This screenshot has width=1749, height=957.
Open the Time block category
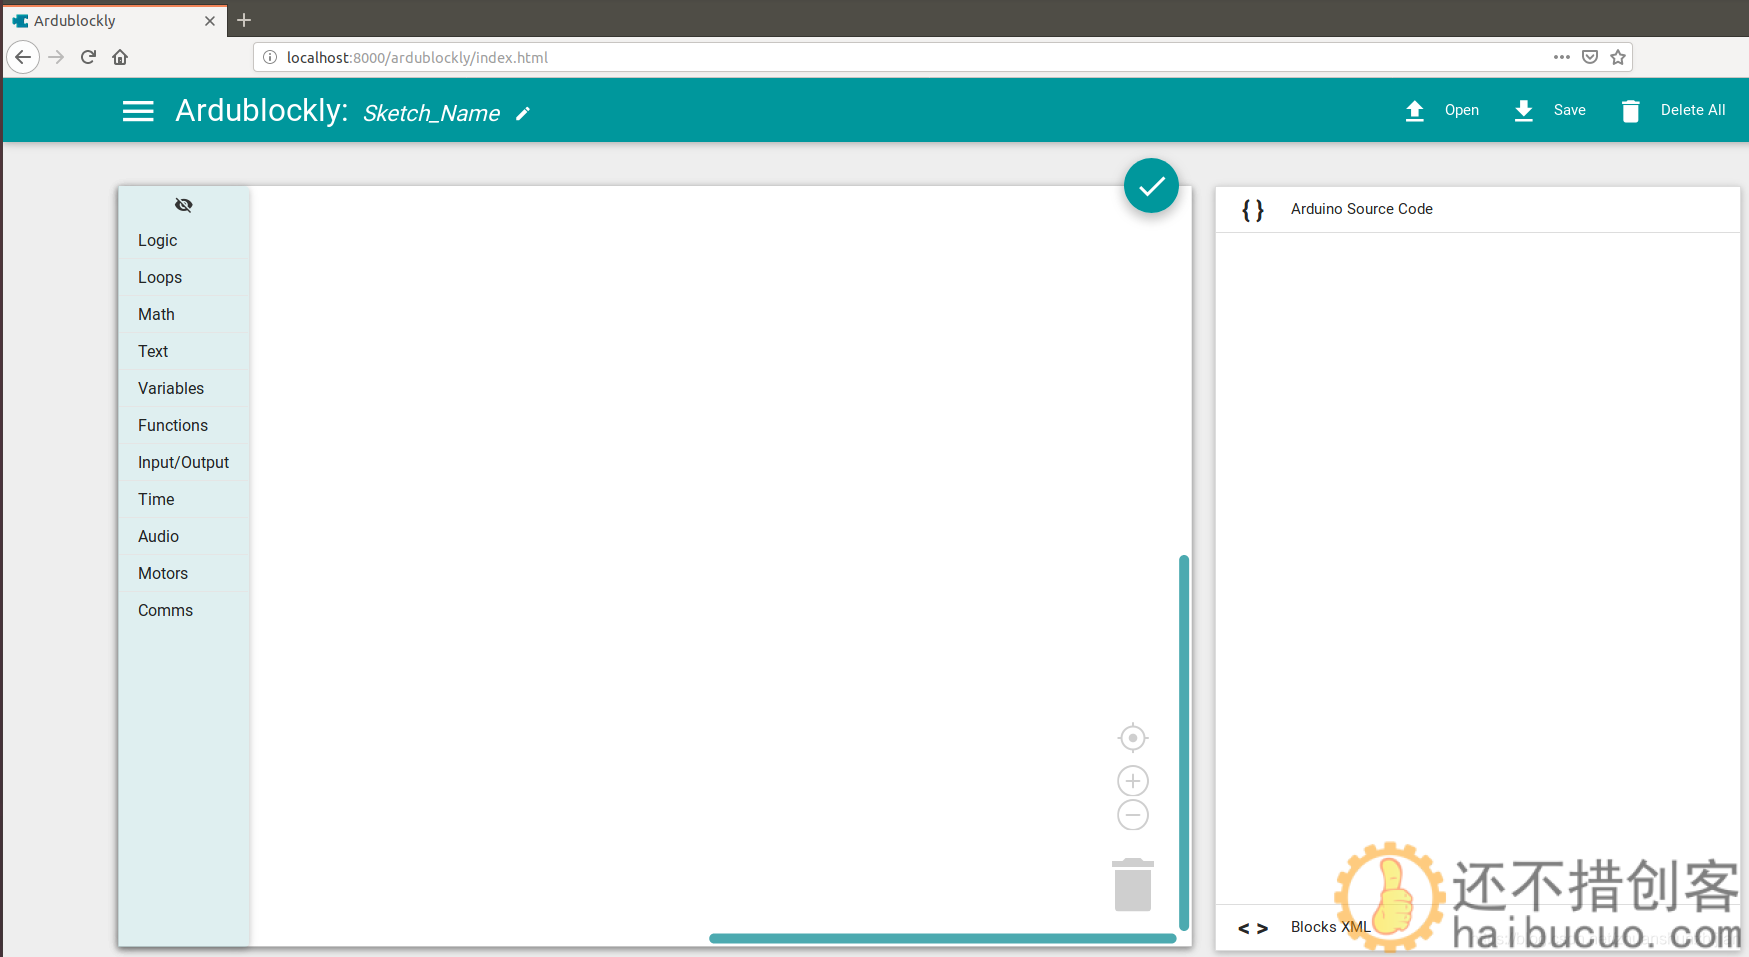coord(184,500)
